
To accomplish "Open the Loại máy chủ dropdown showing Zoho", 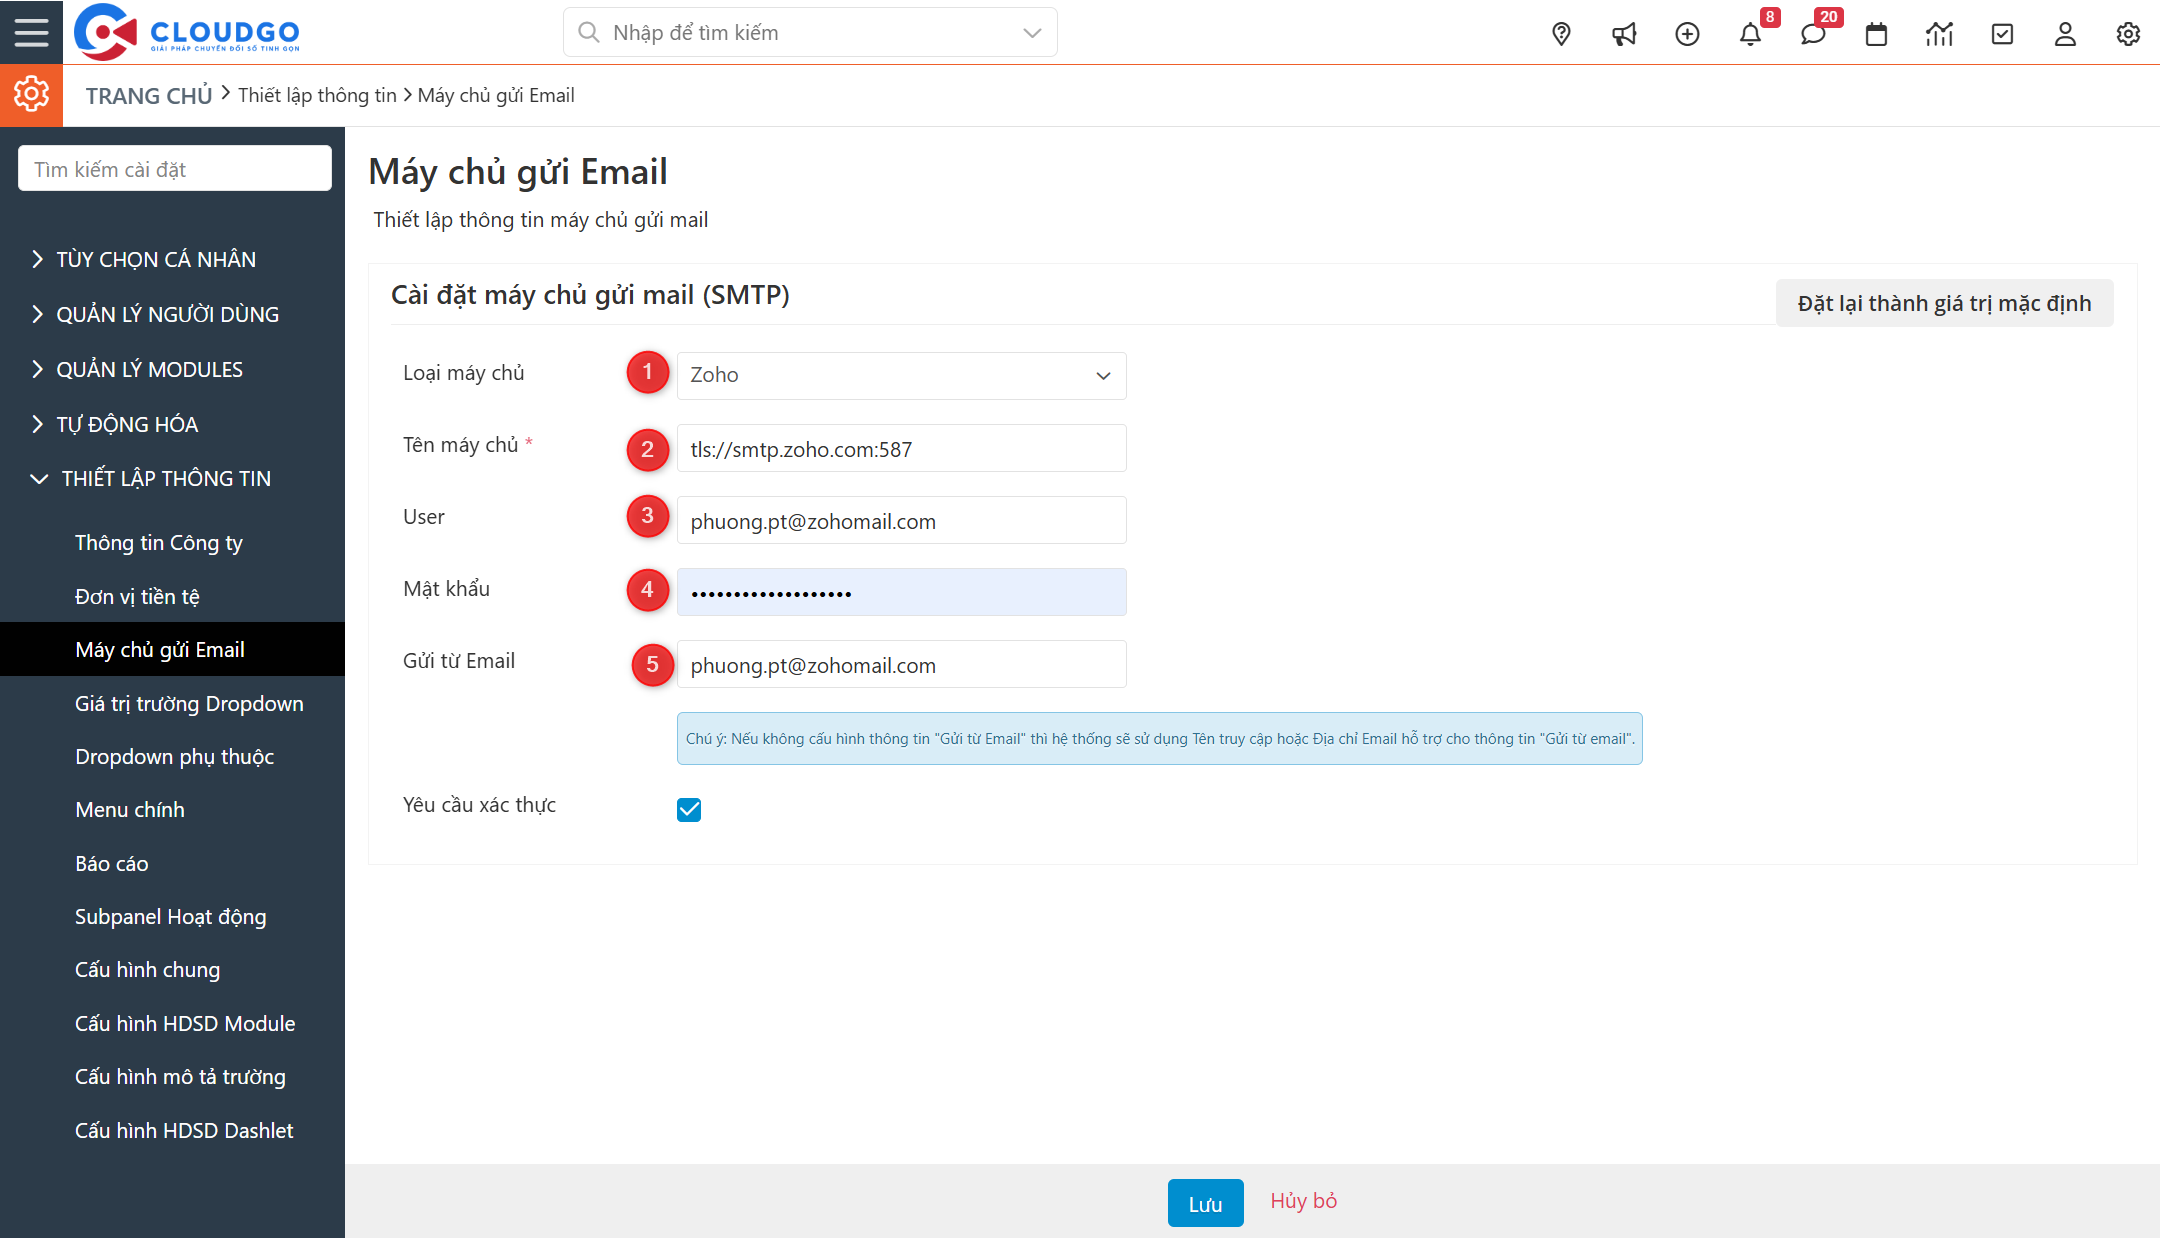I will [899, 375].
